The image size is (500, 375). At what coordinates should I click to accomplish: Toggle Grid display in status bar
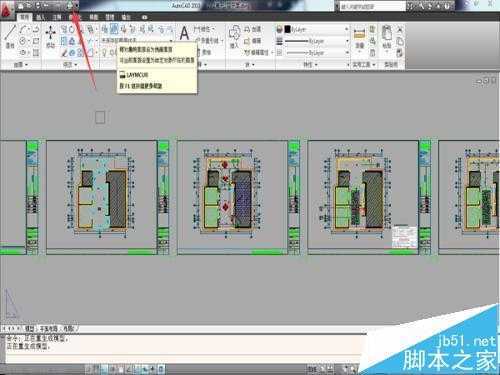[97, 369]
